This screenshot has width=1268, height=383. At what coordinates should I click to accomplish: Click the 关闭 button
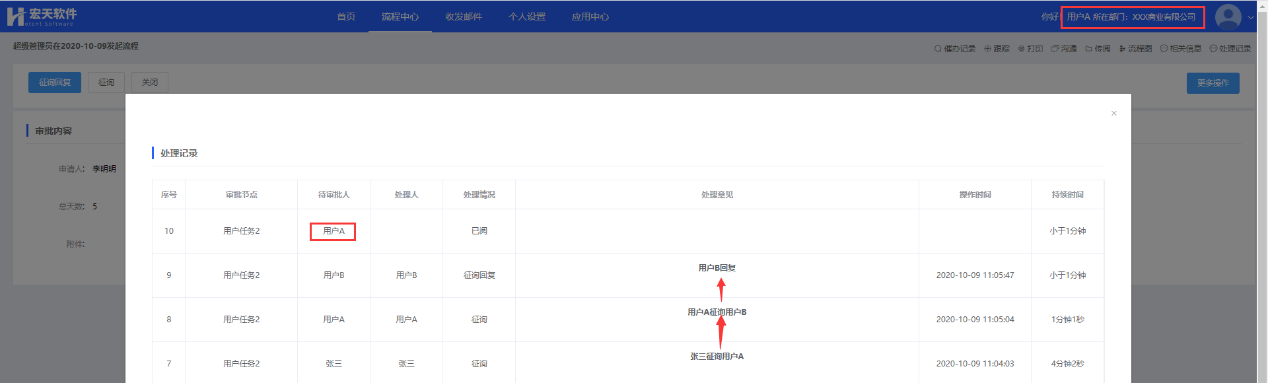point(150,83)
